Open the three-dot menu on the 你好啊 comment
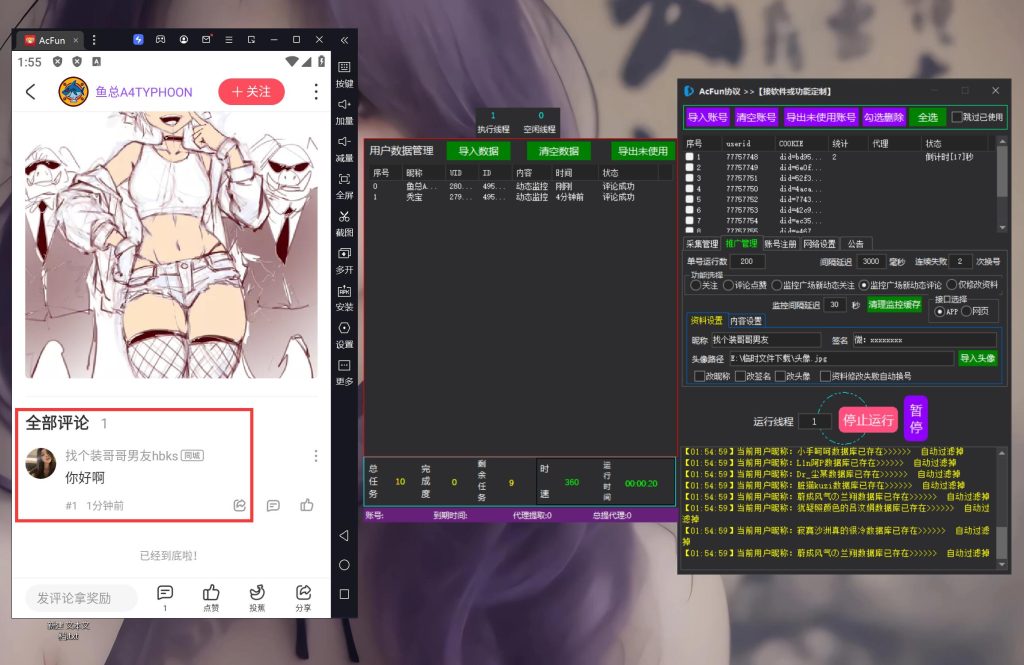Screen dimensions: 1024x665 point(316,456)
